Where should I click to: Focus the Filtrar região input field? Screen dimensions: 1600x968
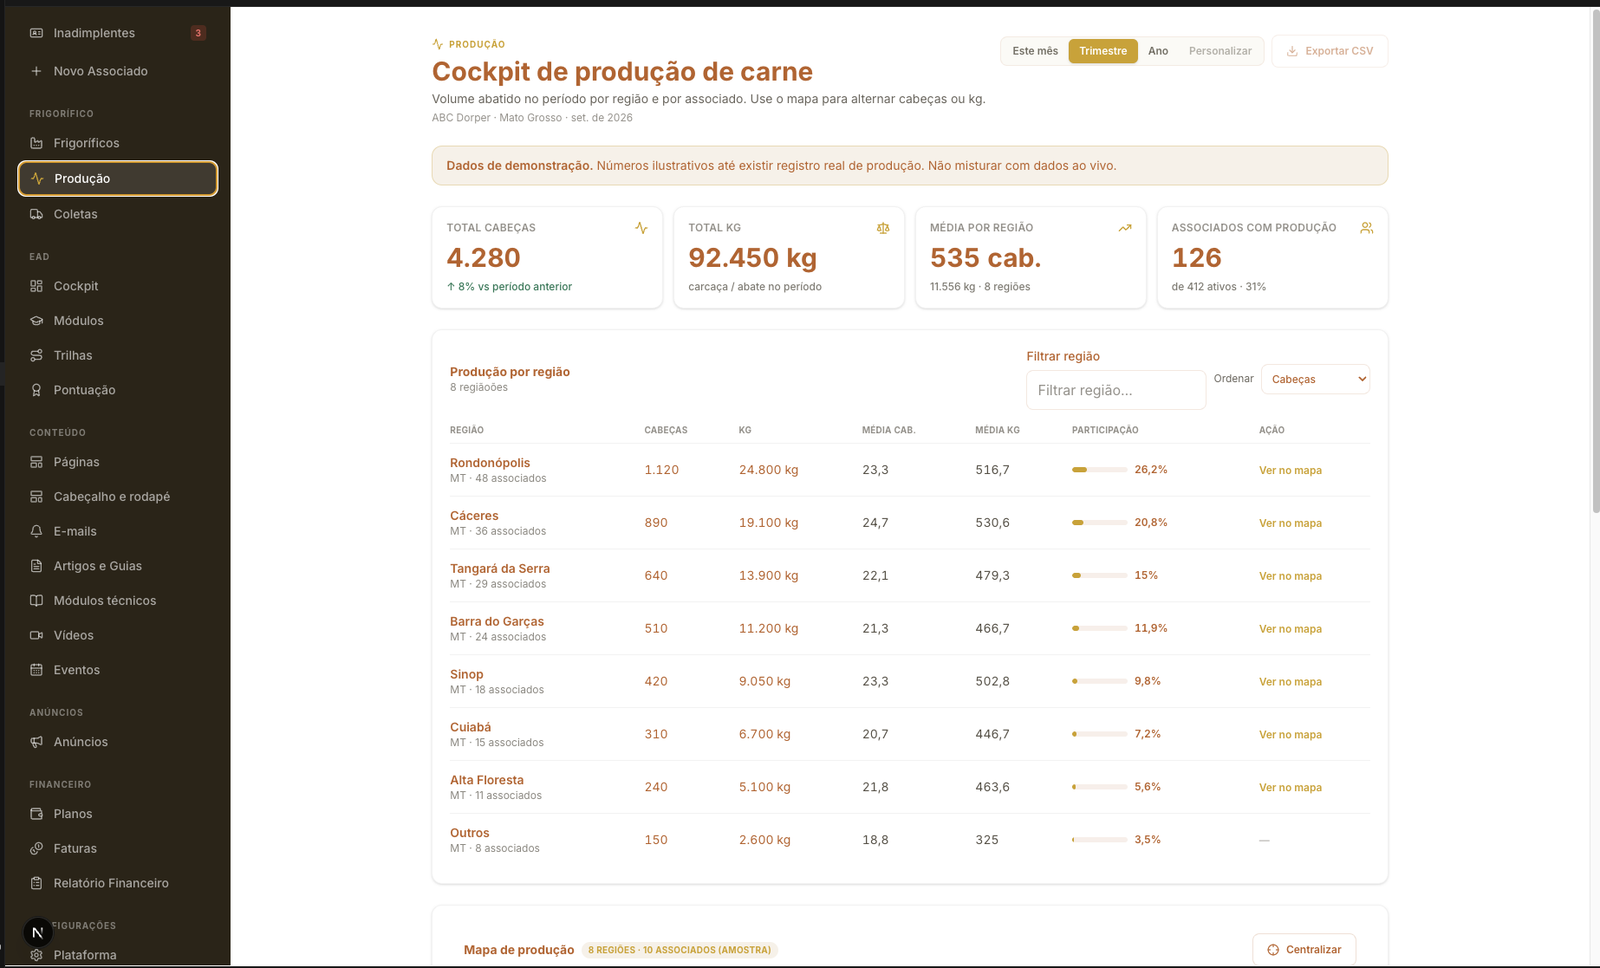point(1116,390)
